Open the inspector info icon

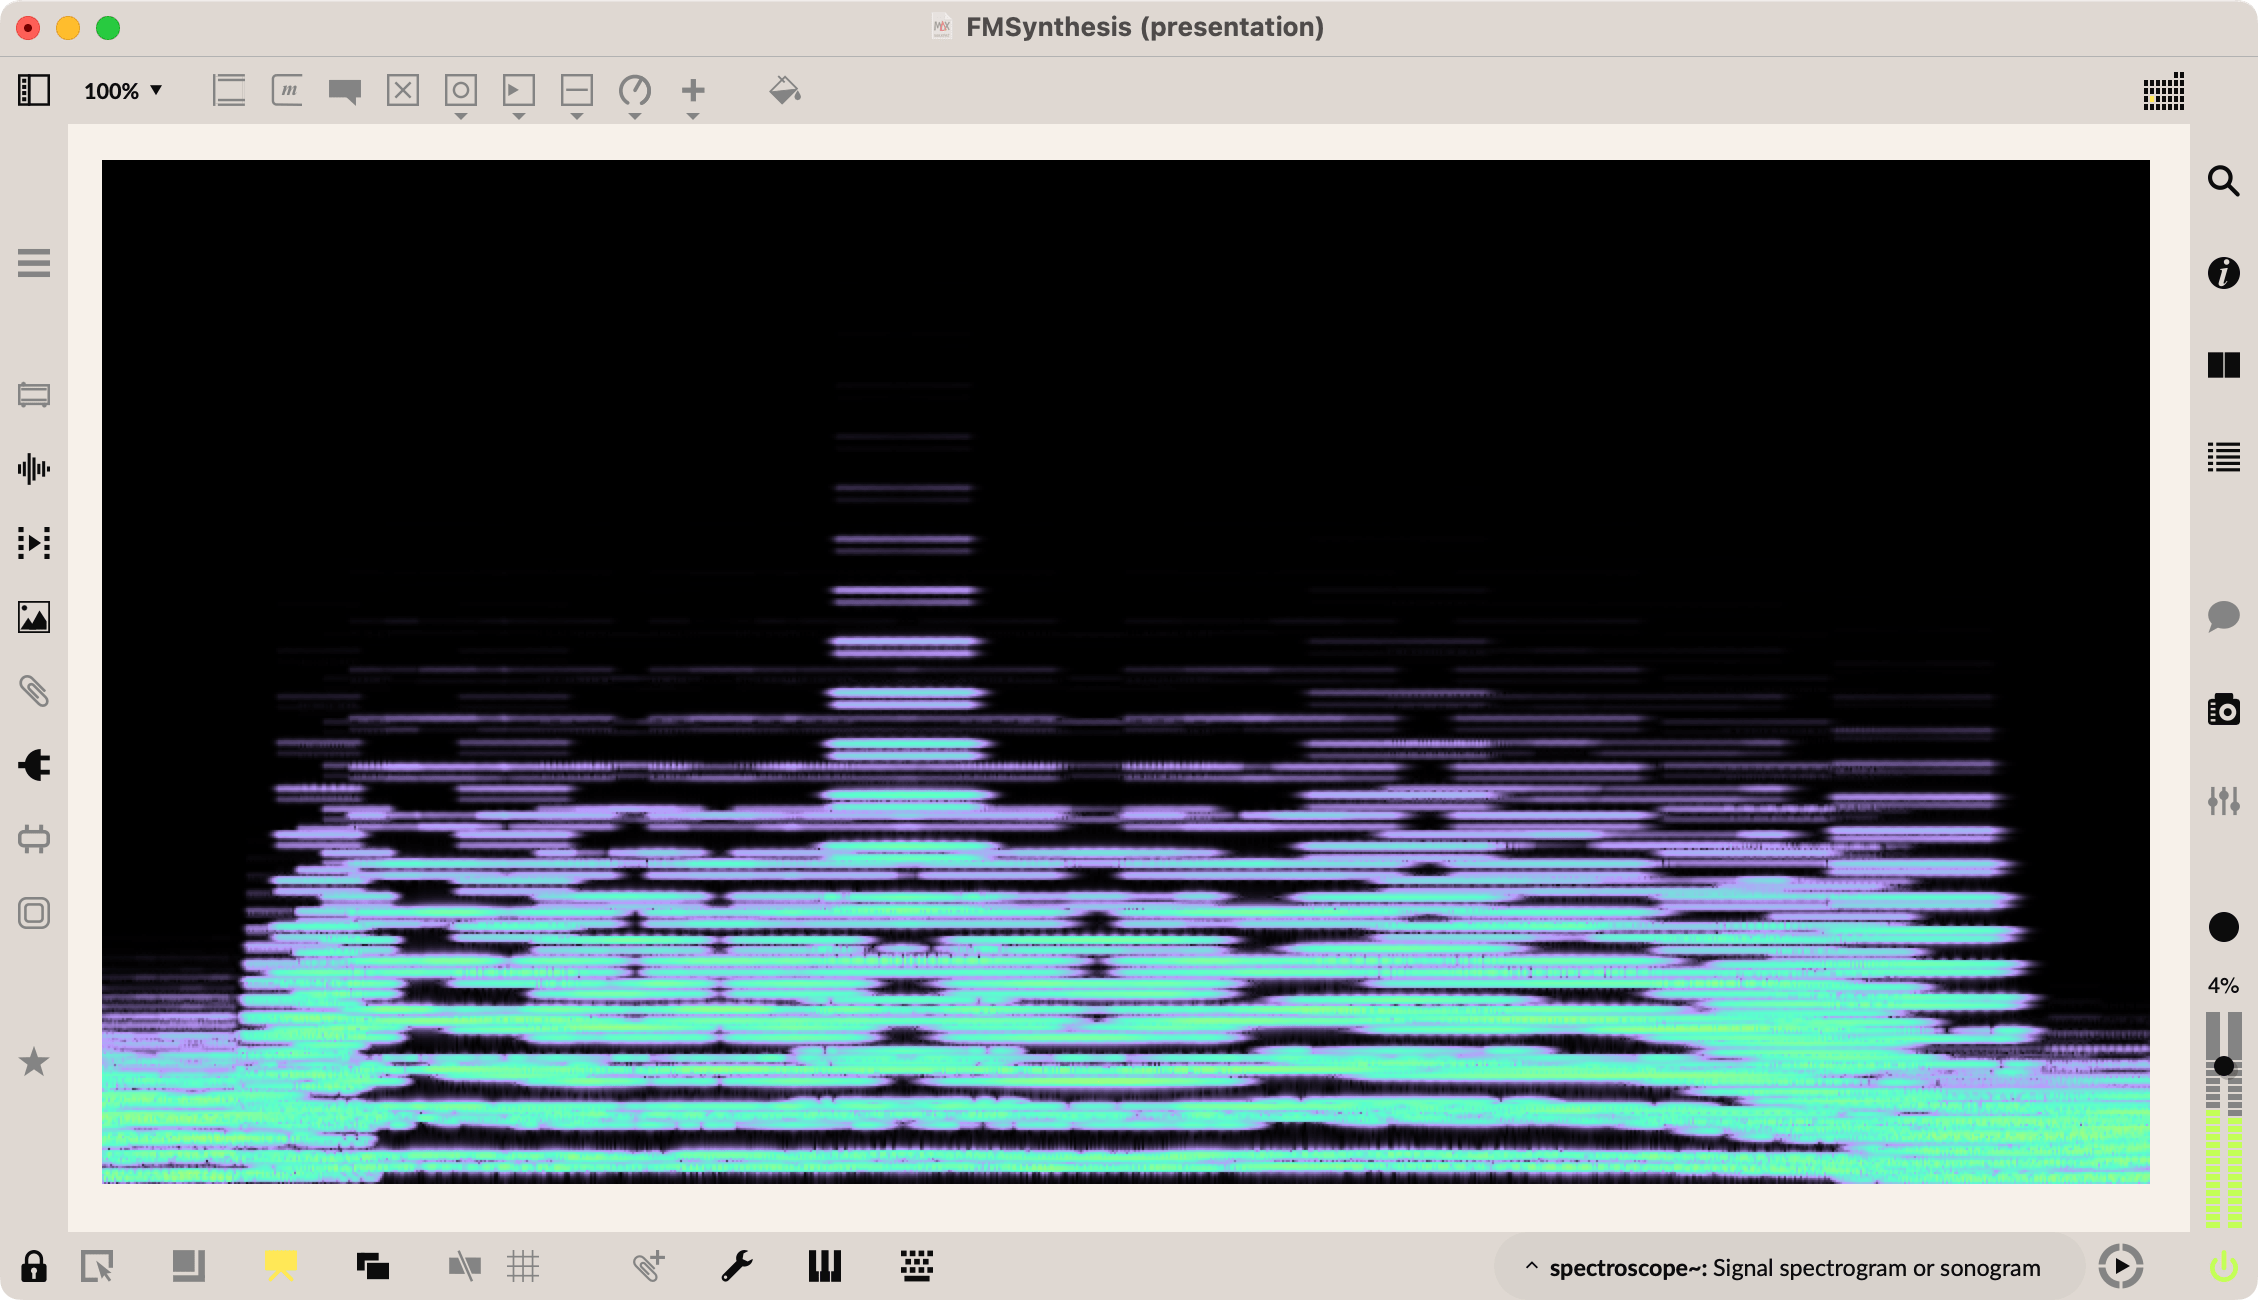(x=2223, y=273)
